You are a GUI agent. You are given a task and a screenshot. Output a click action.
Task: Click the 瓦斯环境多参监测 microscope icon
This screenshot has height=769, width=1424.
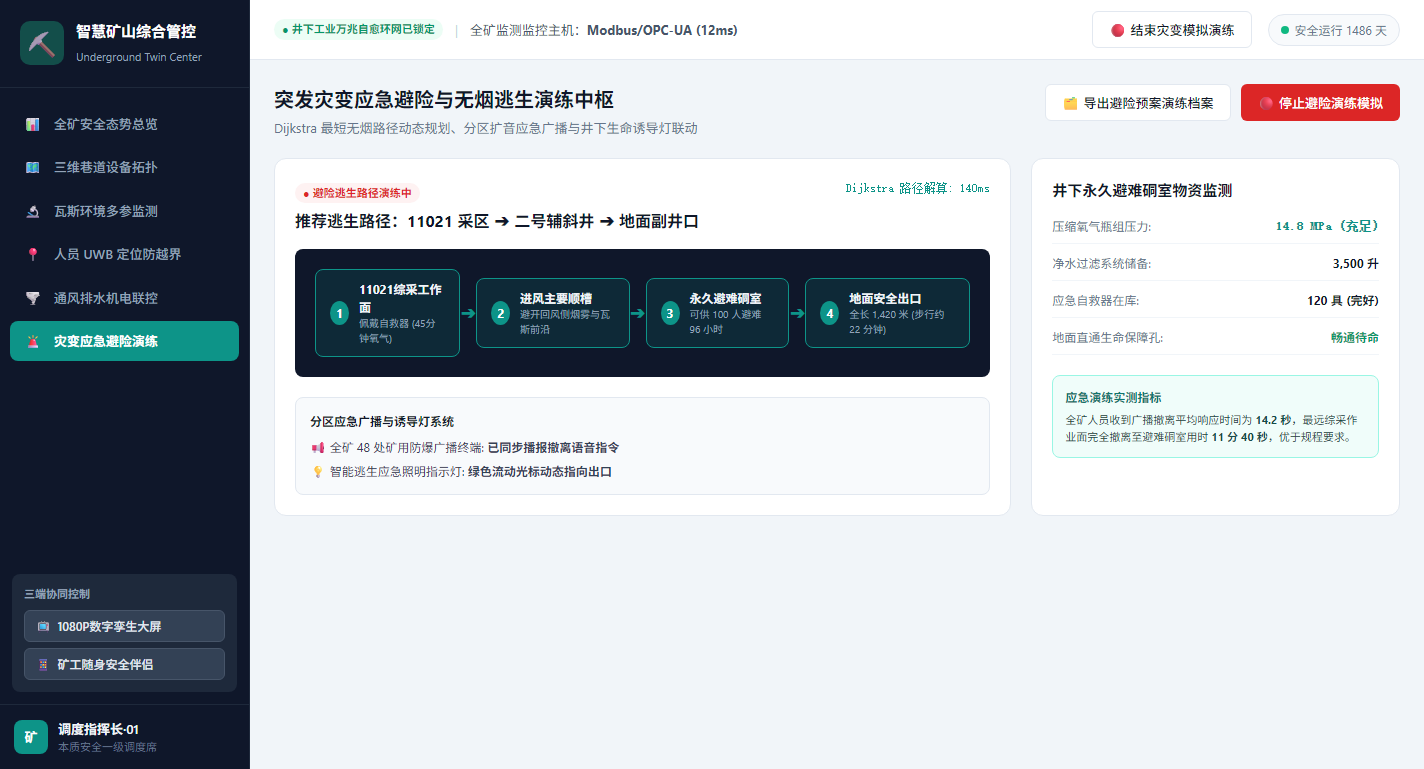tap(33, 211)
